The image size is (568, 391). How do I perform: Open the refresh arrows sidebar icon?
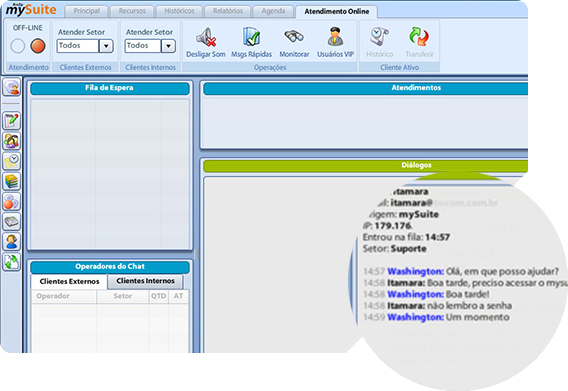[x=12, y=262]
